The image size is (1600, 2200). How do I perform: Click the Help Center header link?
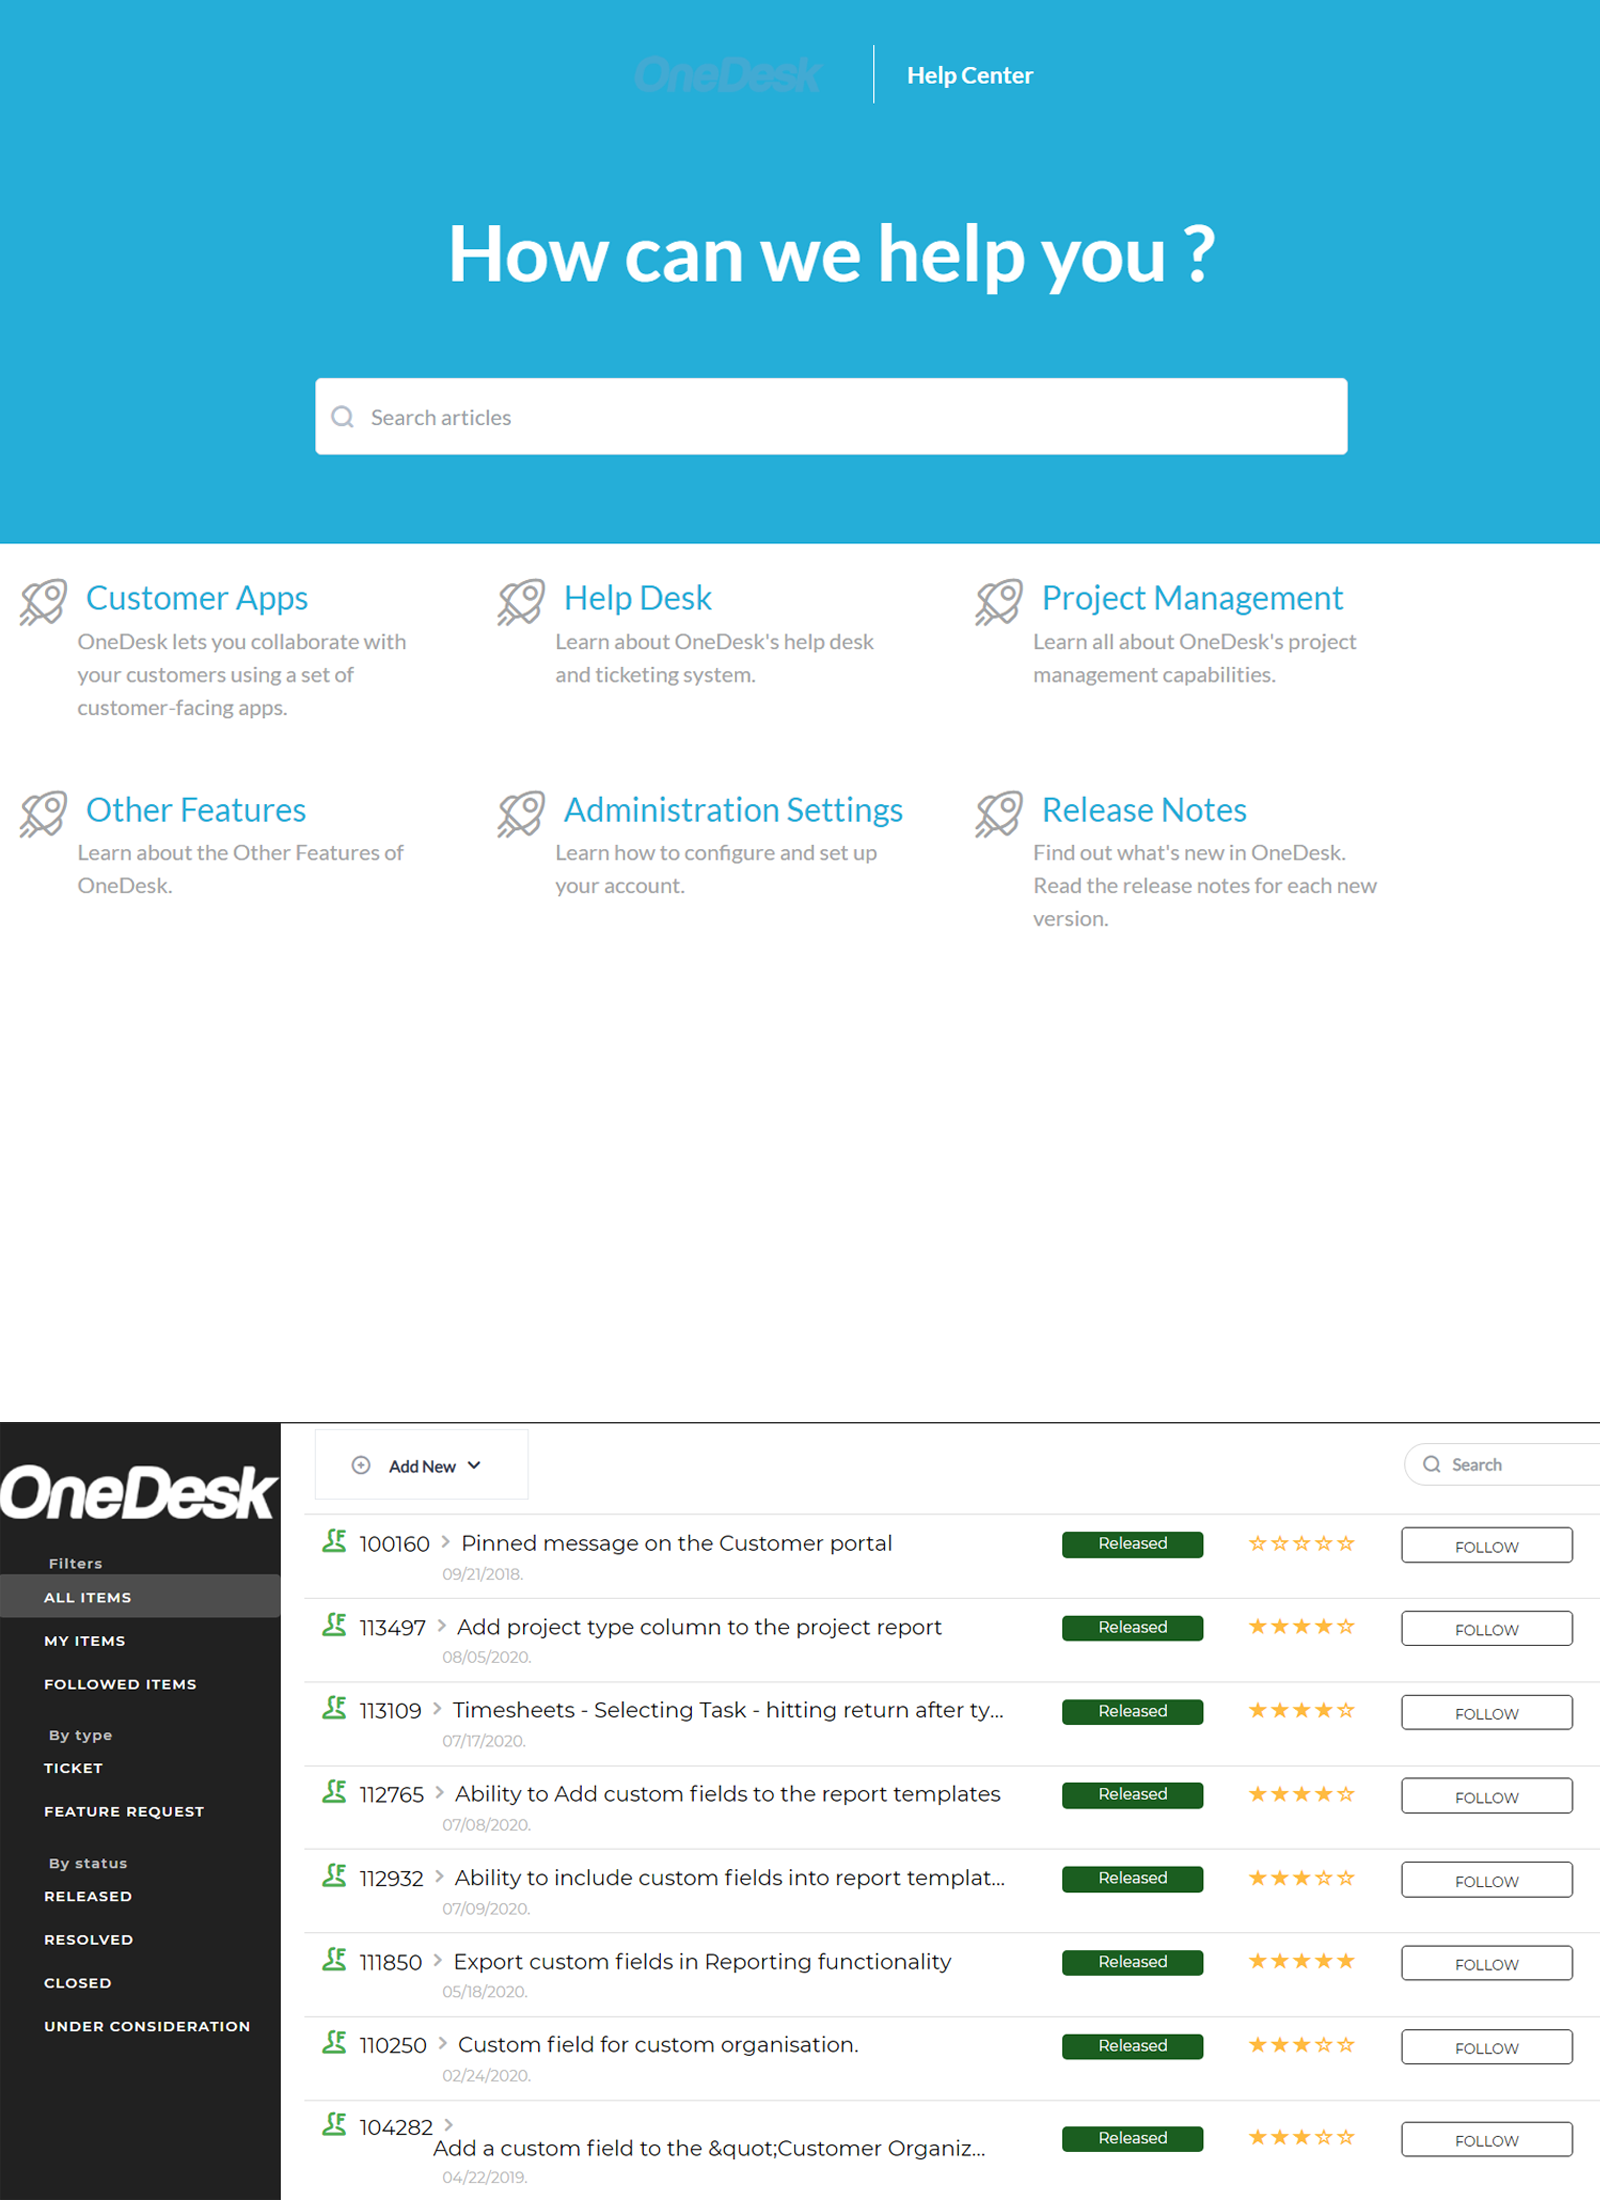pyautogui.click(x=970, y=75)
